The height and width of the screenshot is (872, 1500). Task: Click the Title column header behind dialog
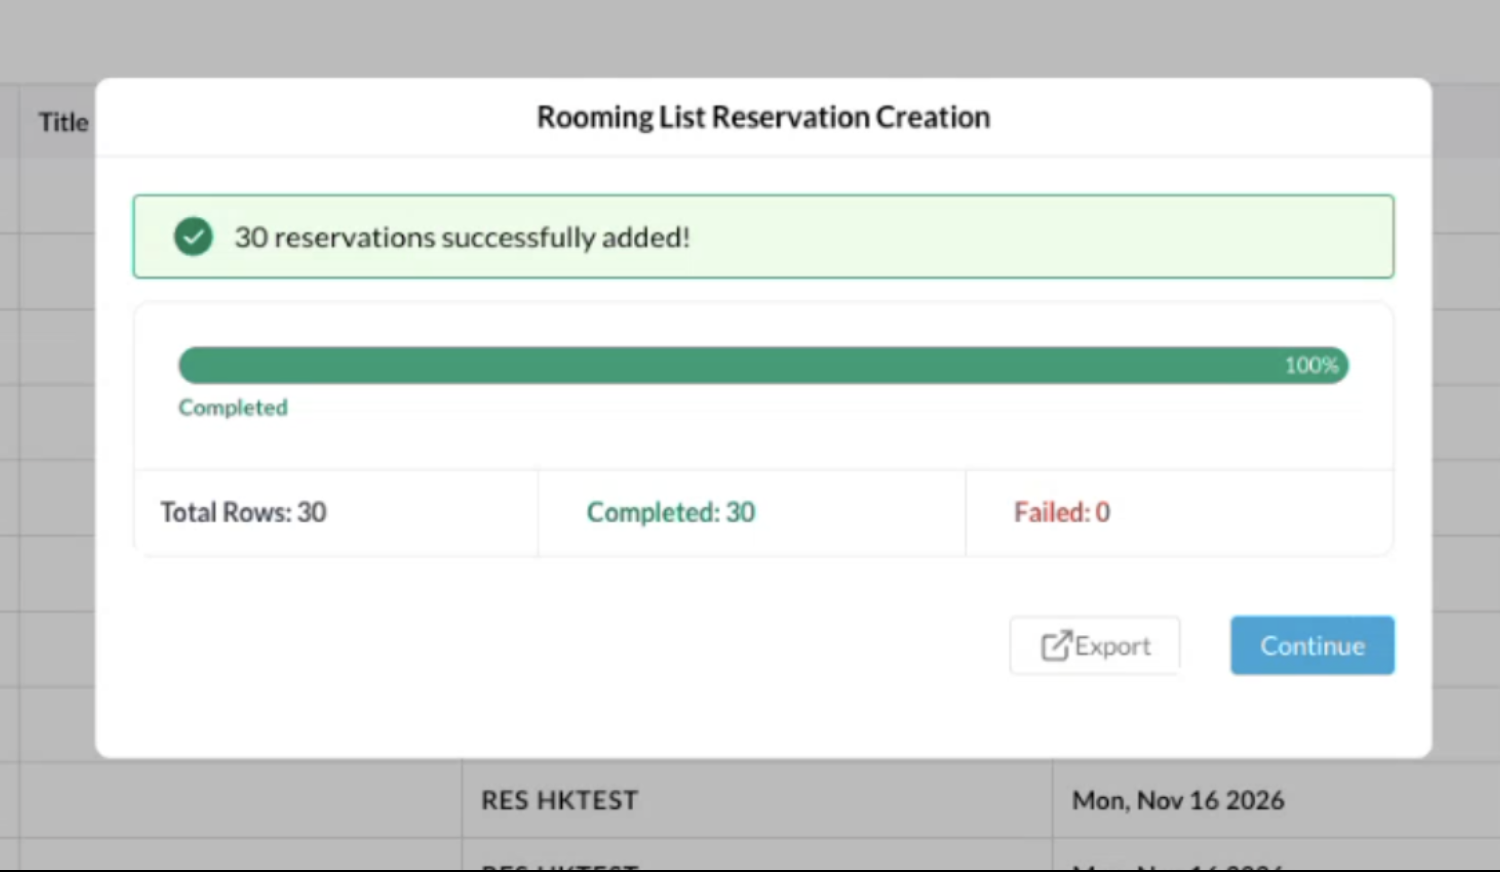pos(63,122)
